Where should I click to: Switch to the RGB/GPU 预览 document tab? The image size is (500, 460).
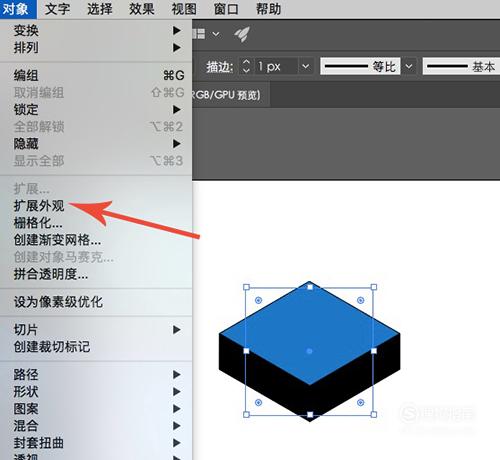click(230, 95)
